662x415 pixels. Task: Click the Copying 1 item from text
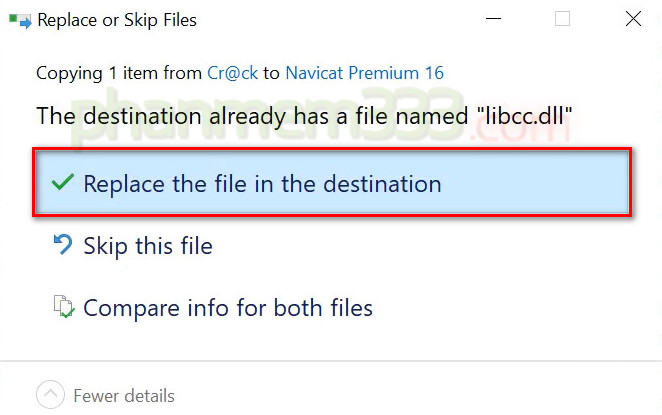coord(119,73)
